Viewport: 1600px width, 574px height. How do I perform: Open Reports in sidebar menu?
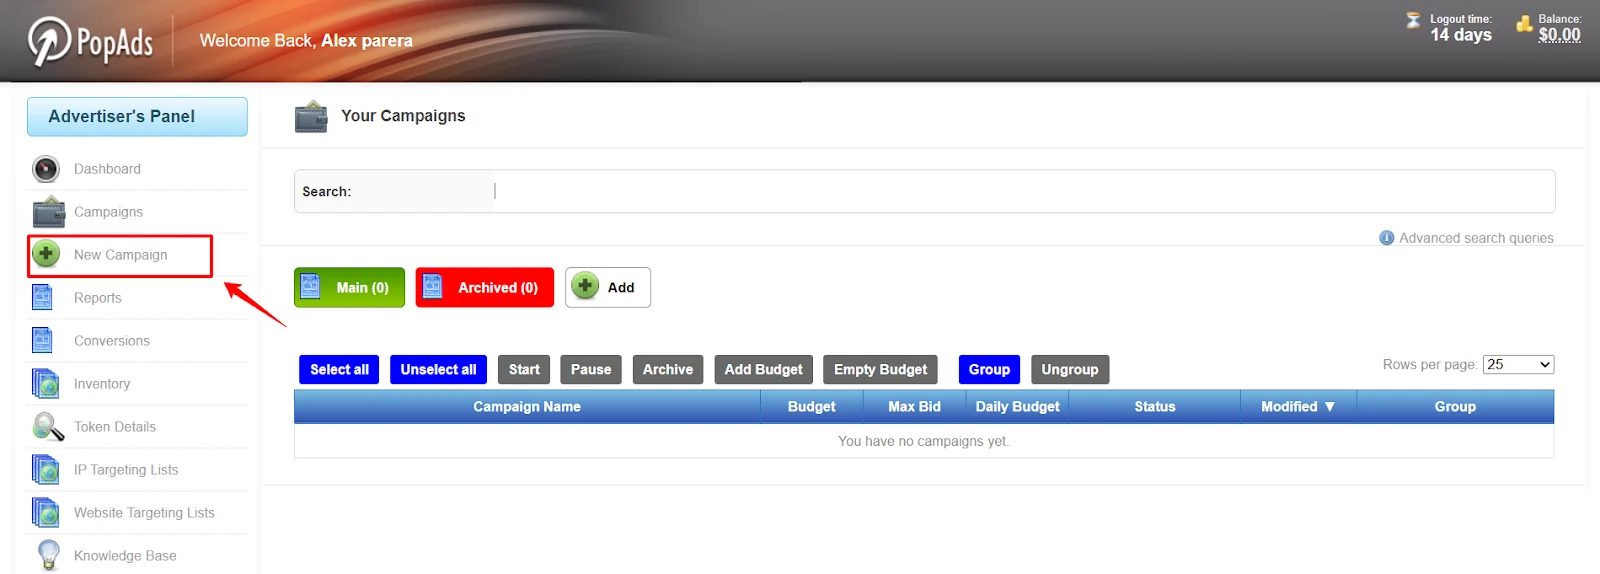pos(98,298)
